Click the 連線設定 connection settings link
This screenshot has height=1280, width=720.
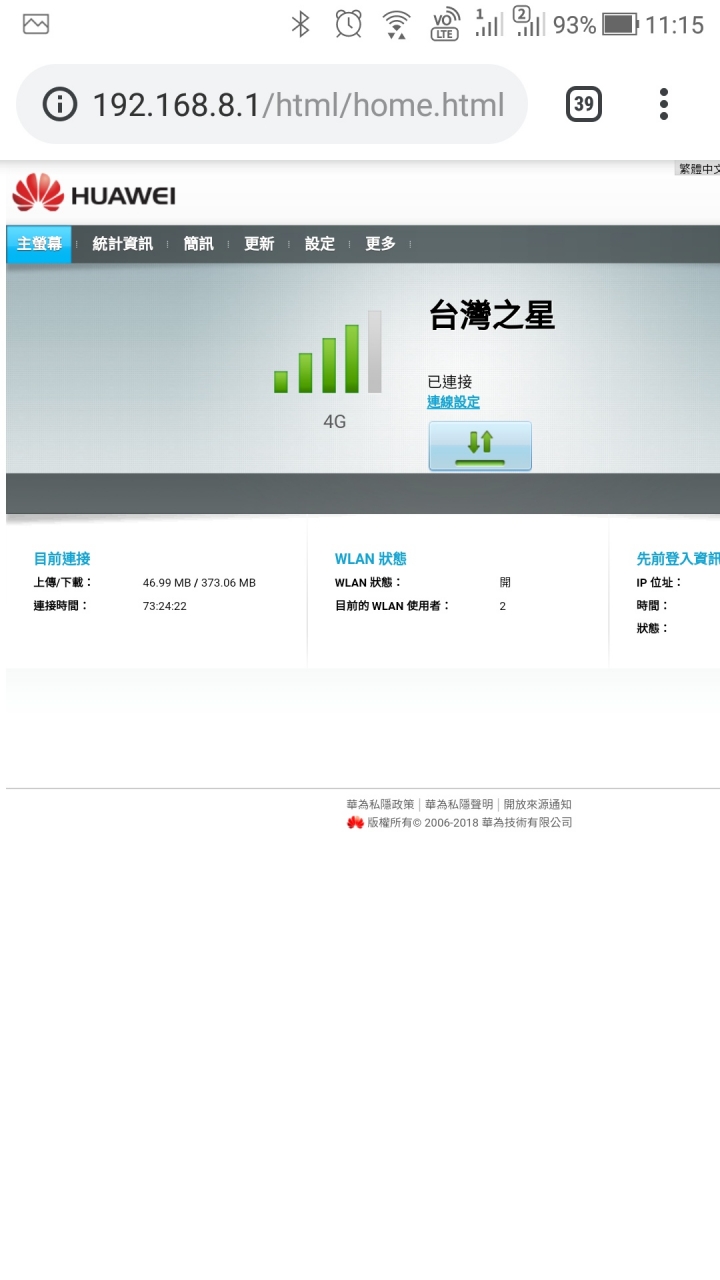pyautogui.click(x=453, y=402)
